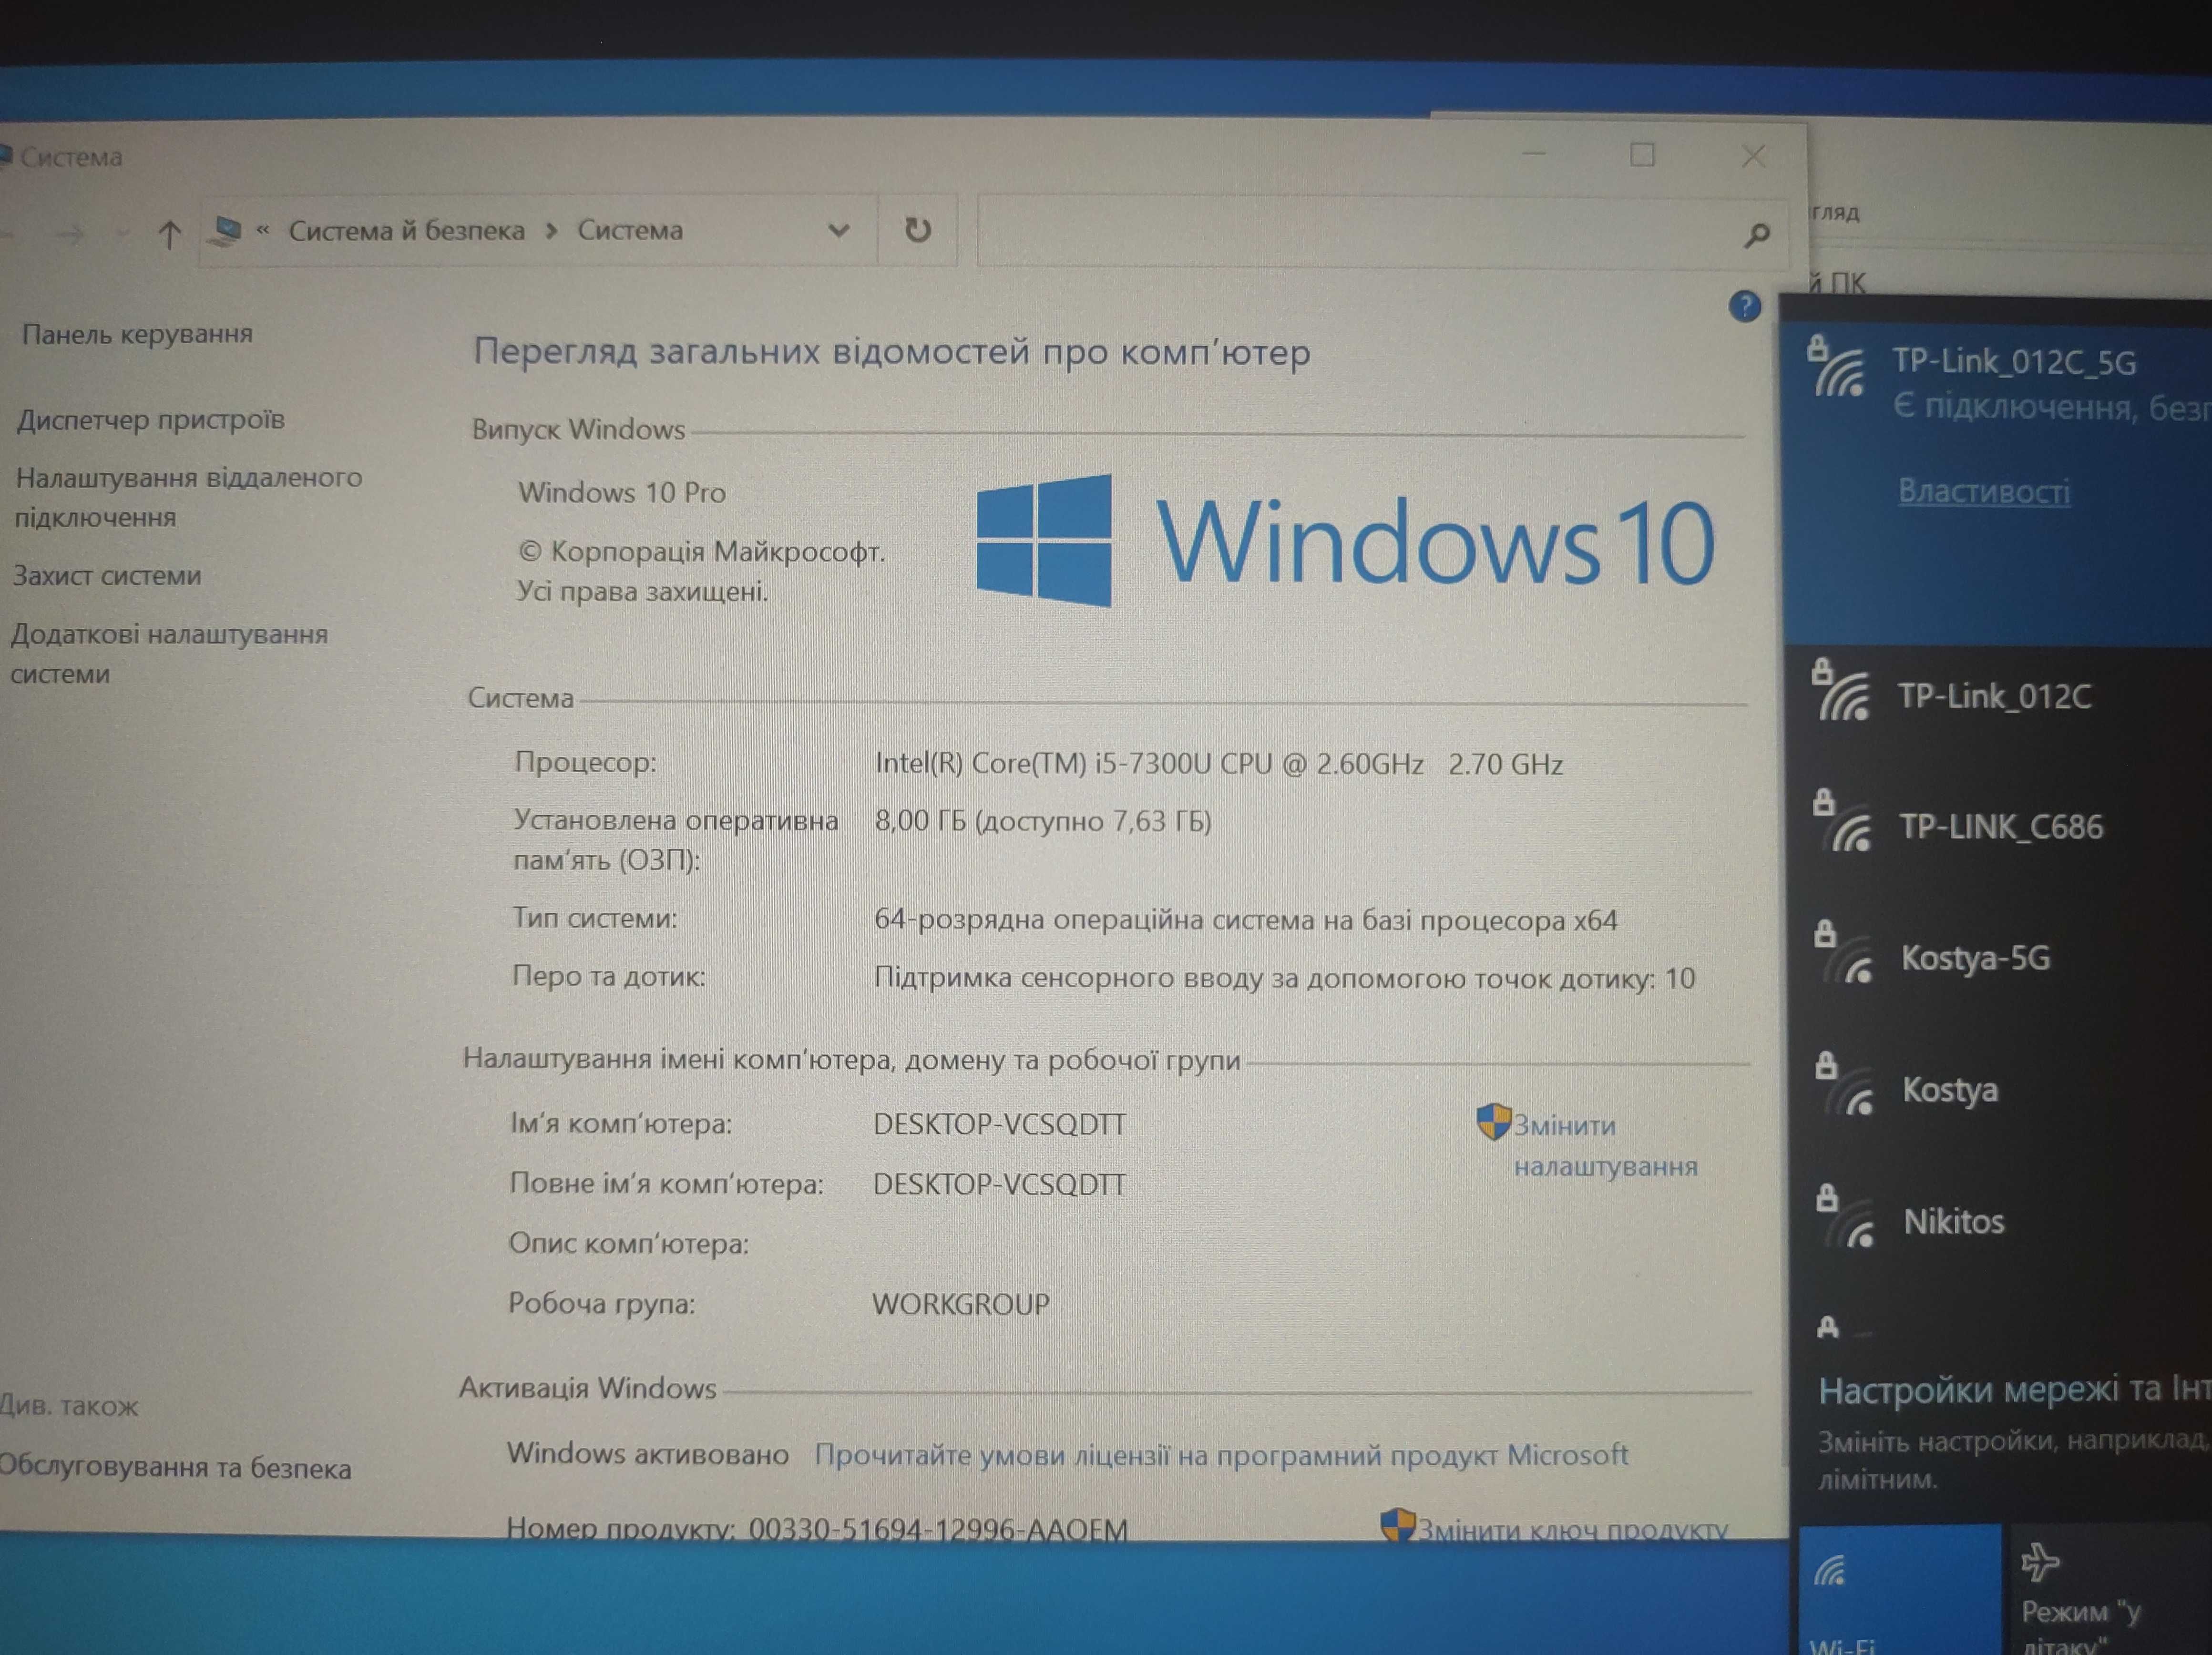
Task: Click Змінити налаштування link
Action: click(x=1605, y=1145)
